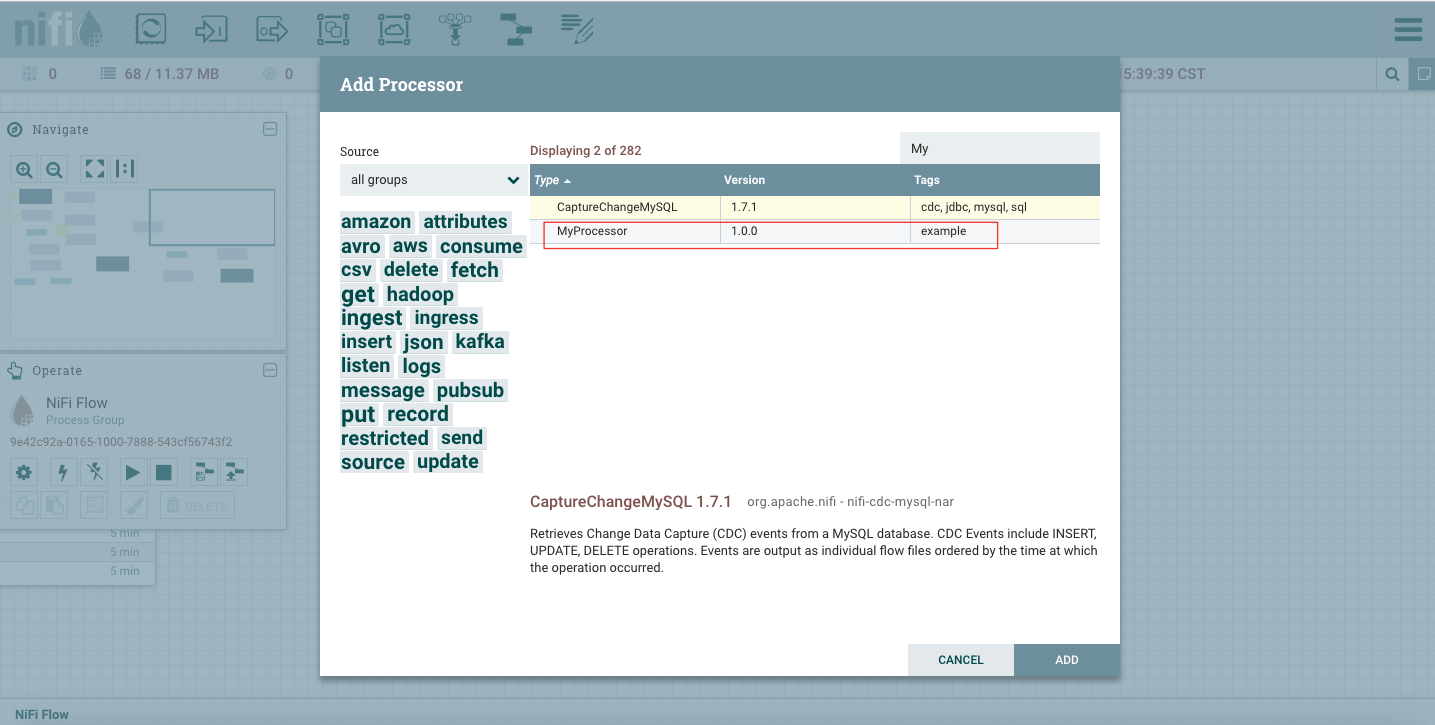The image size is (1435, 725).
Task: Open the search magnifier icon
Action: pos(1392,74)
